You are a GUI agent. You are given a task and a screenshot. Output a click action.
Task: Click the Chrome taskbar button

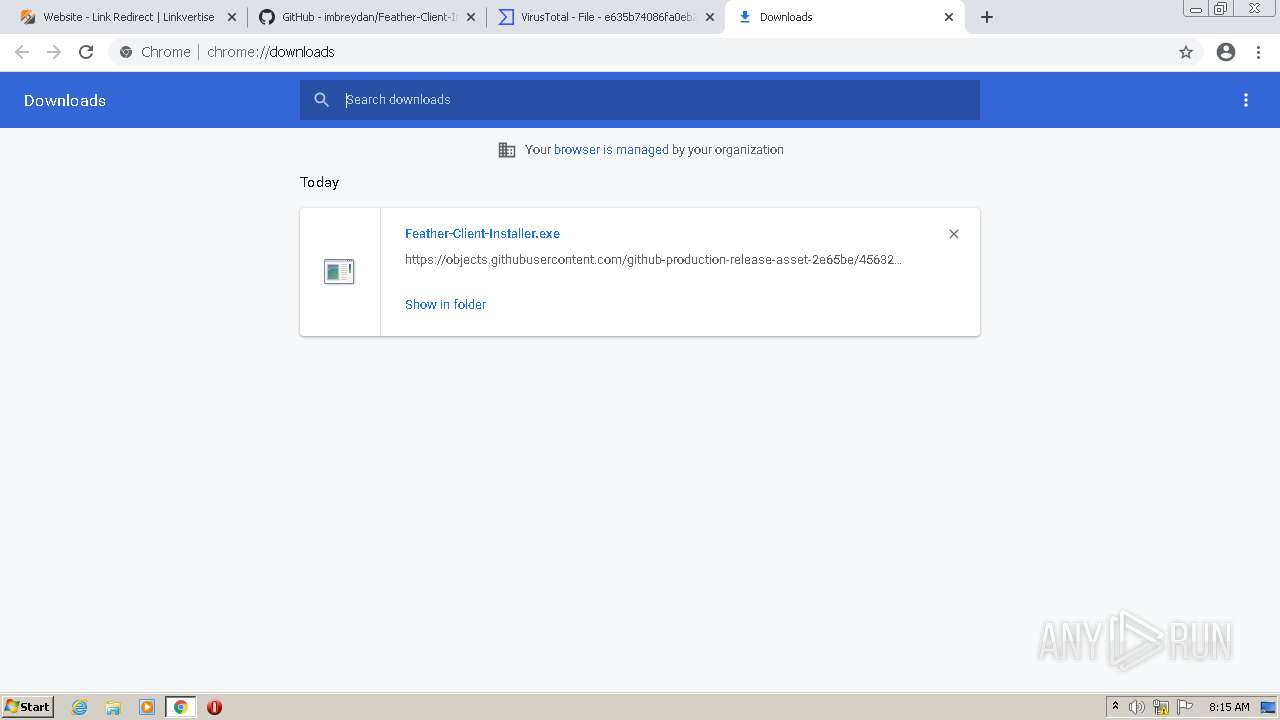(181, 707)
